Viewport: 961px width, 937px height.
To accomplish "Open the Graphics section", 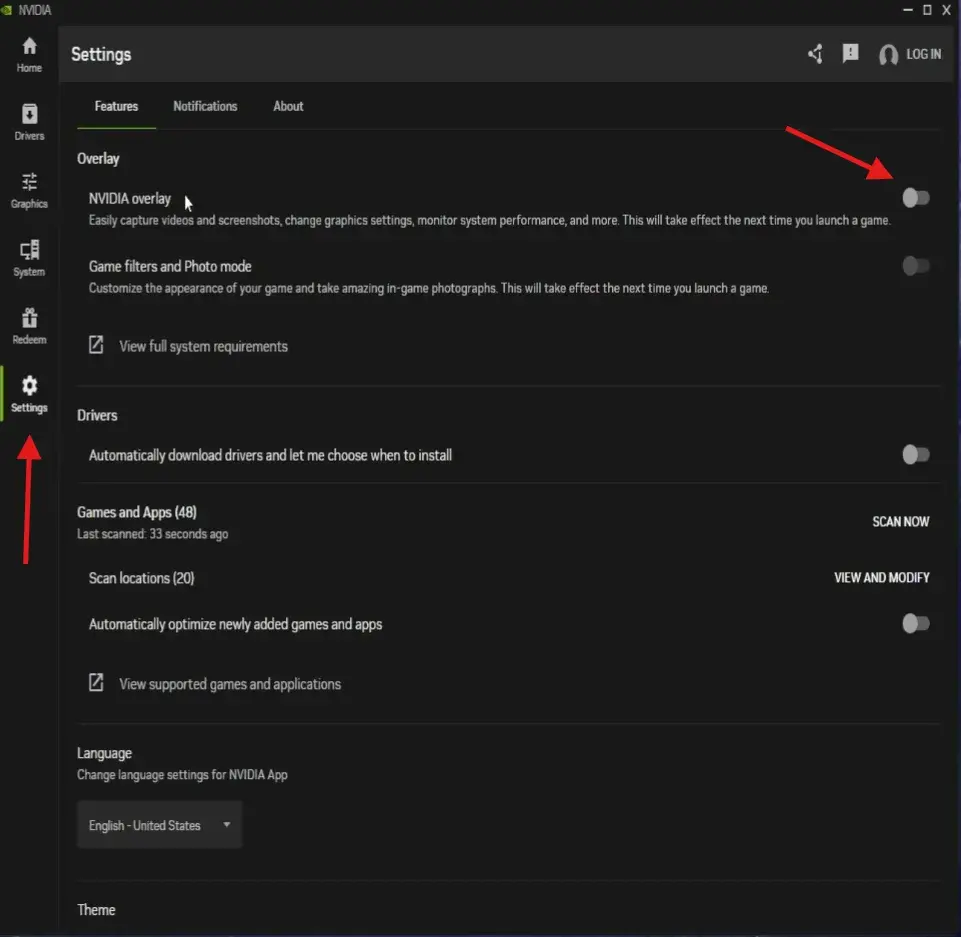I will click(x=28, y=188).
